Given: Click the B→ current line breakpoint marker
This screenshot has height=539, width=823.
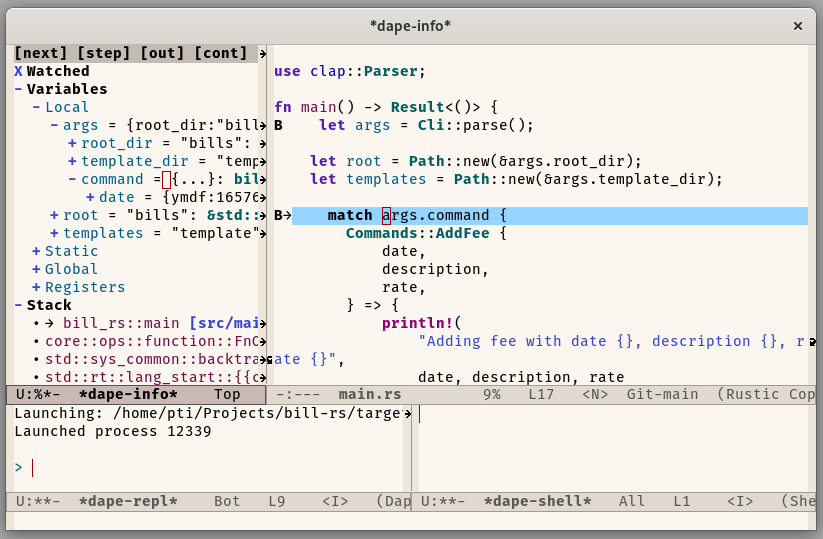Looking at the screenshot, I should click(x=282, y=215).
